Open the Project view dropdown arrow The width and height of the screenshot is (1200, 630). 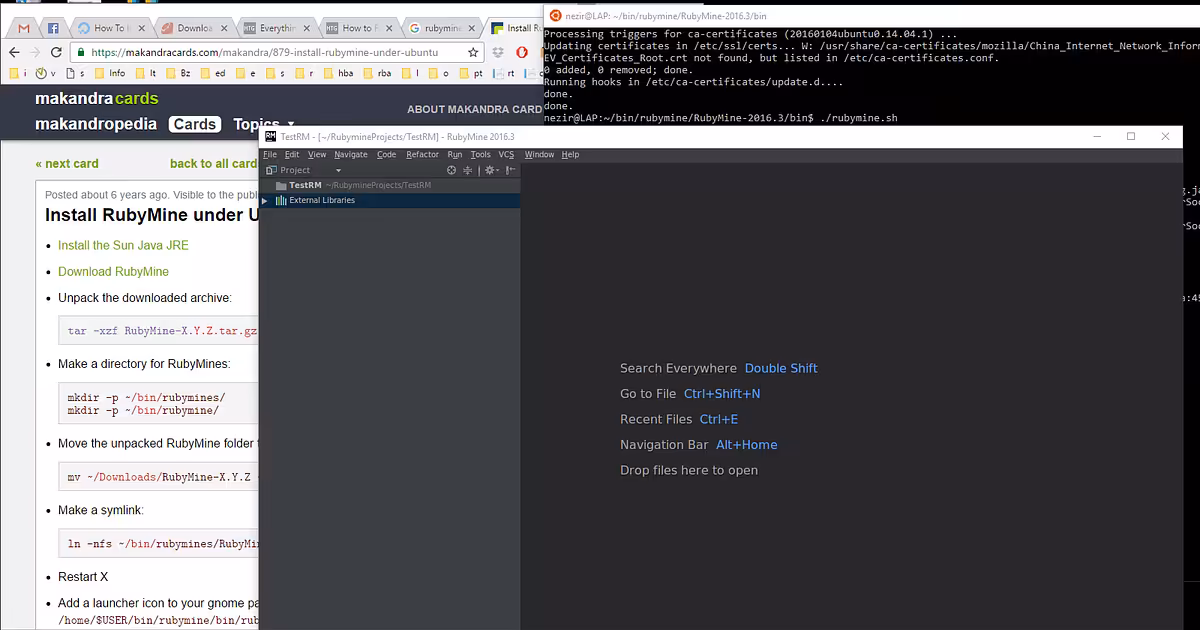tap(338, 171)
